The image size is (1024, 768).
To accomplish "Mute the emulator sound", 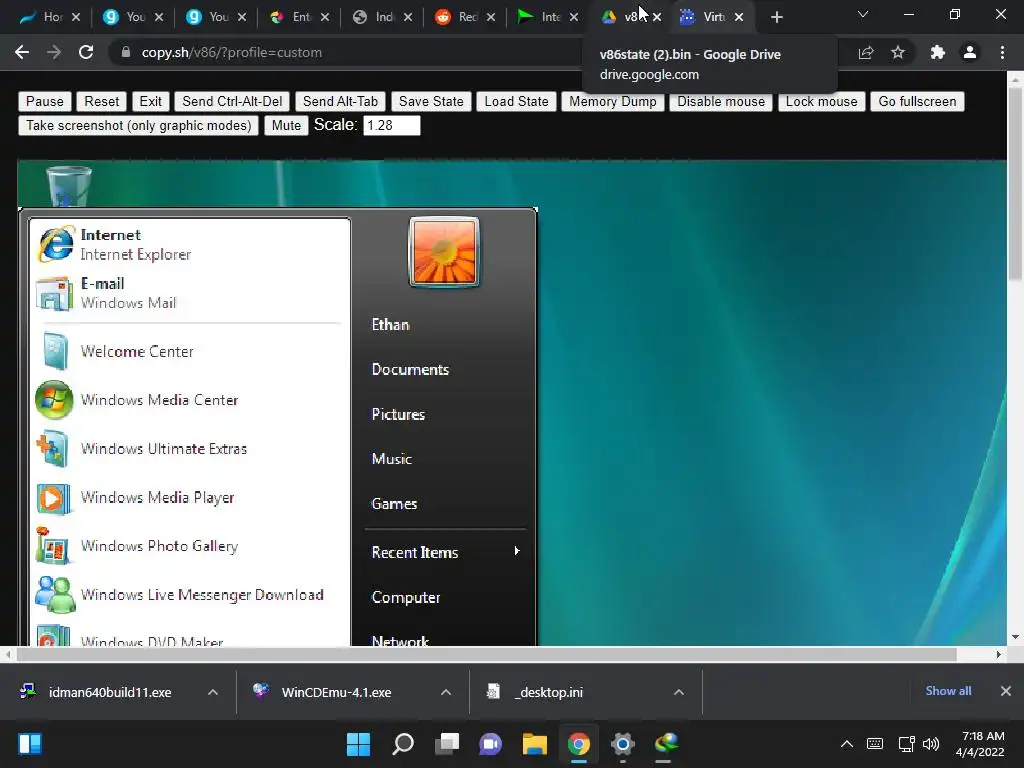I will 286,125.
